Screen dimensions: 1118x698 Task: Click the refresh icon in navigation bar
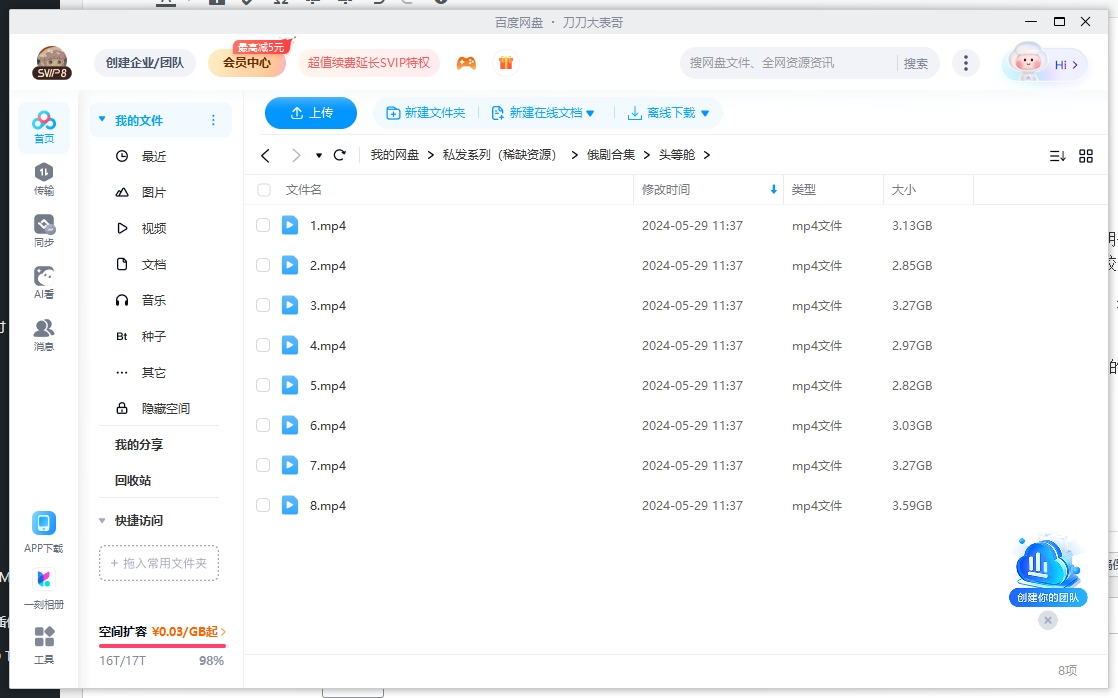coord(340,155)
